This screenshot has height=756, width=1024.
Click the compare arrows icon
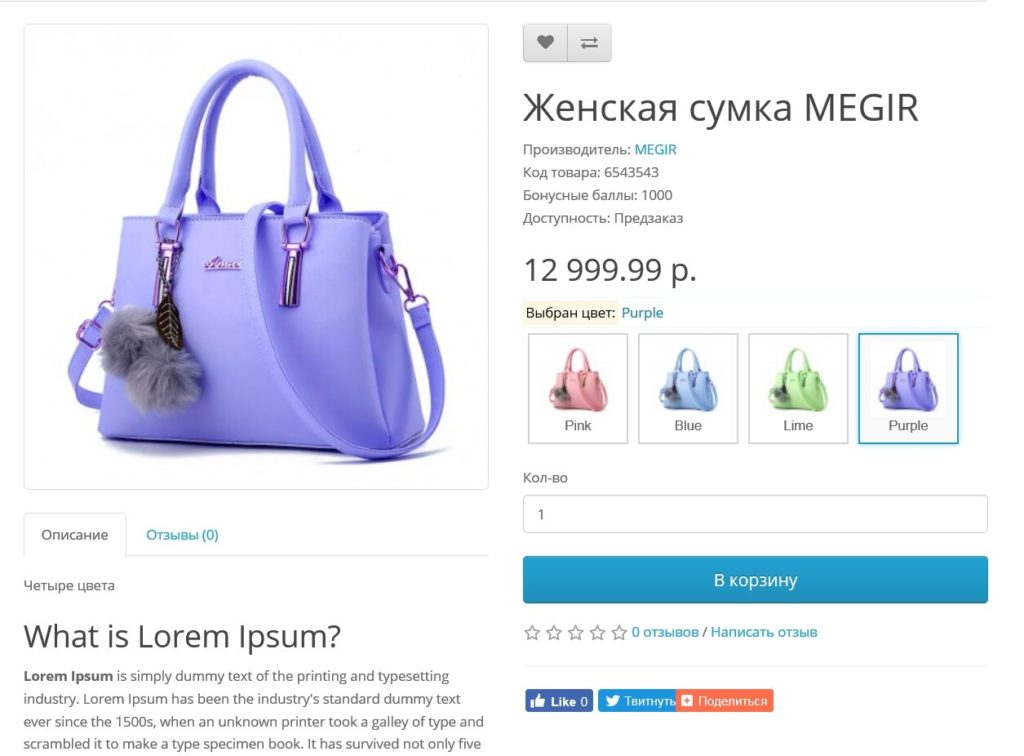click(x=589, y=43)
